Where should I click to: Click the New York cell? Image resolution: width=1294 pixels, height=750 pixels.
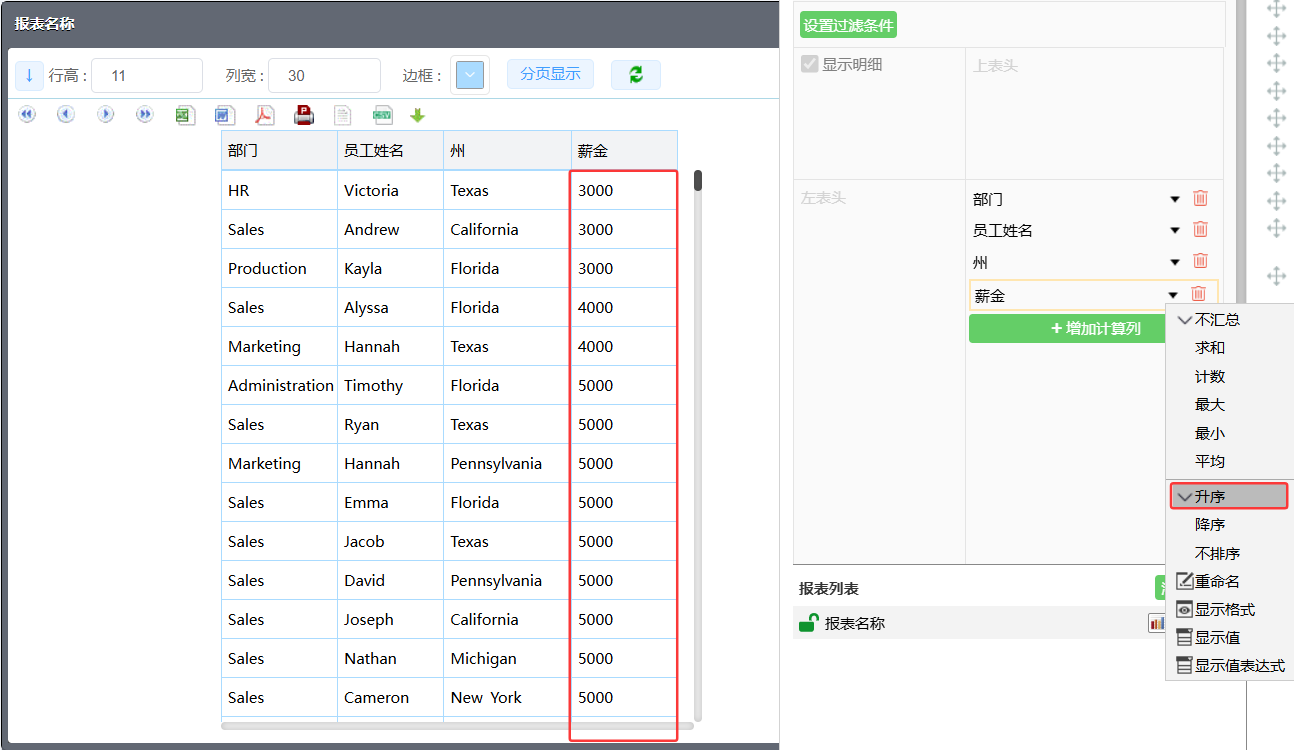(507, 697)
